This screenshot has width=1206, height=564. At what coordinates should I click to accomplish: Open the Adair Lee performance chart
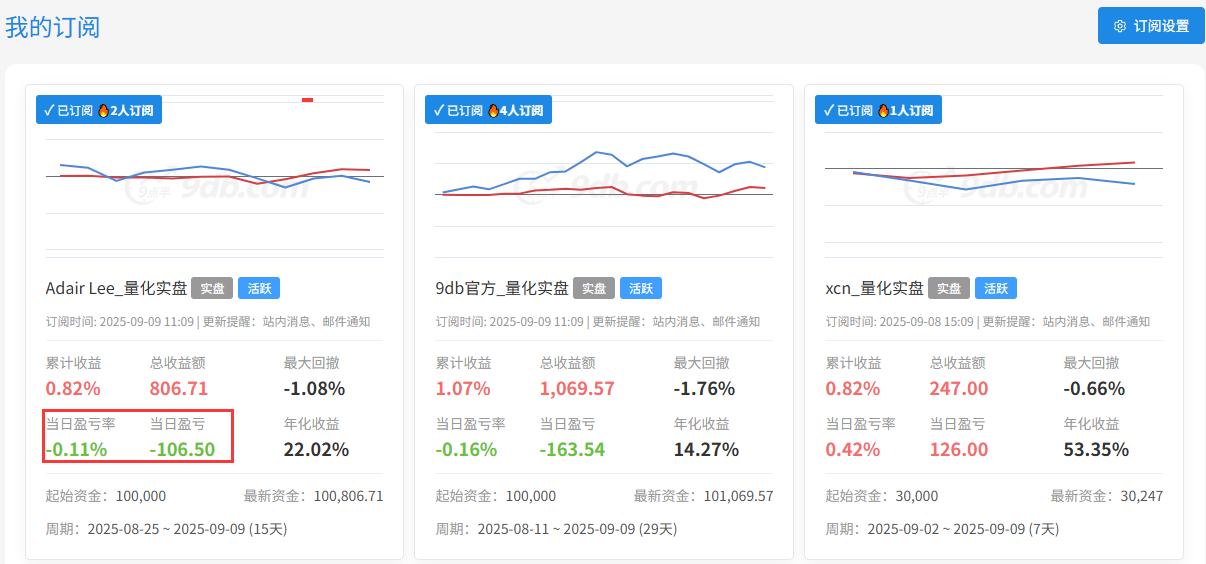[214, 185]
